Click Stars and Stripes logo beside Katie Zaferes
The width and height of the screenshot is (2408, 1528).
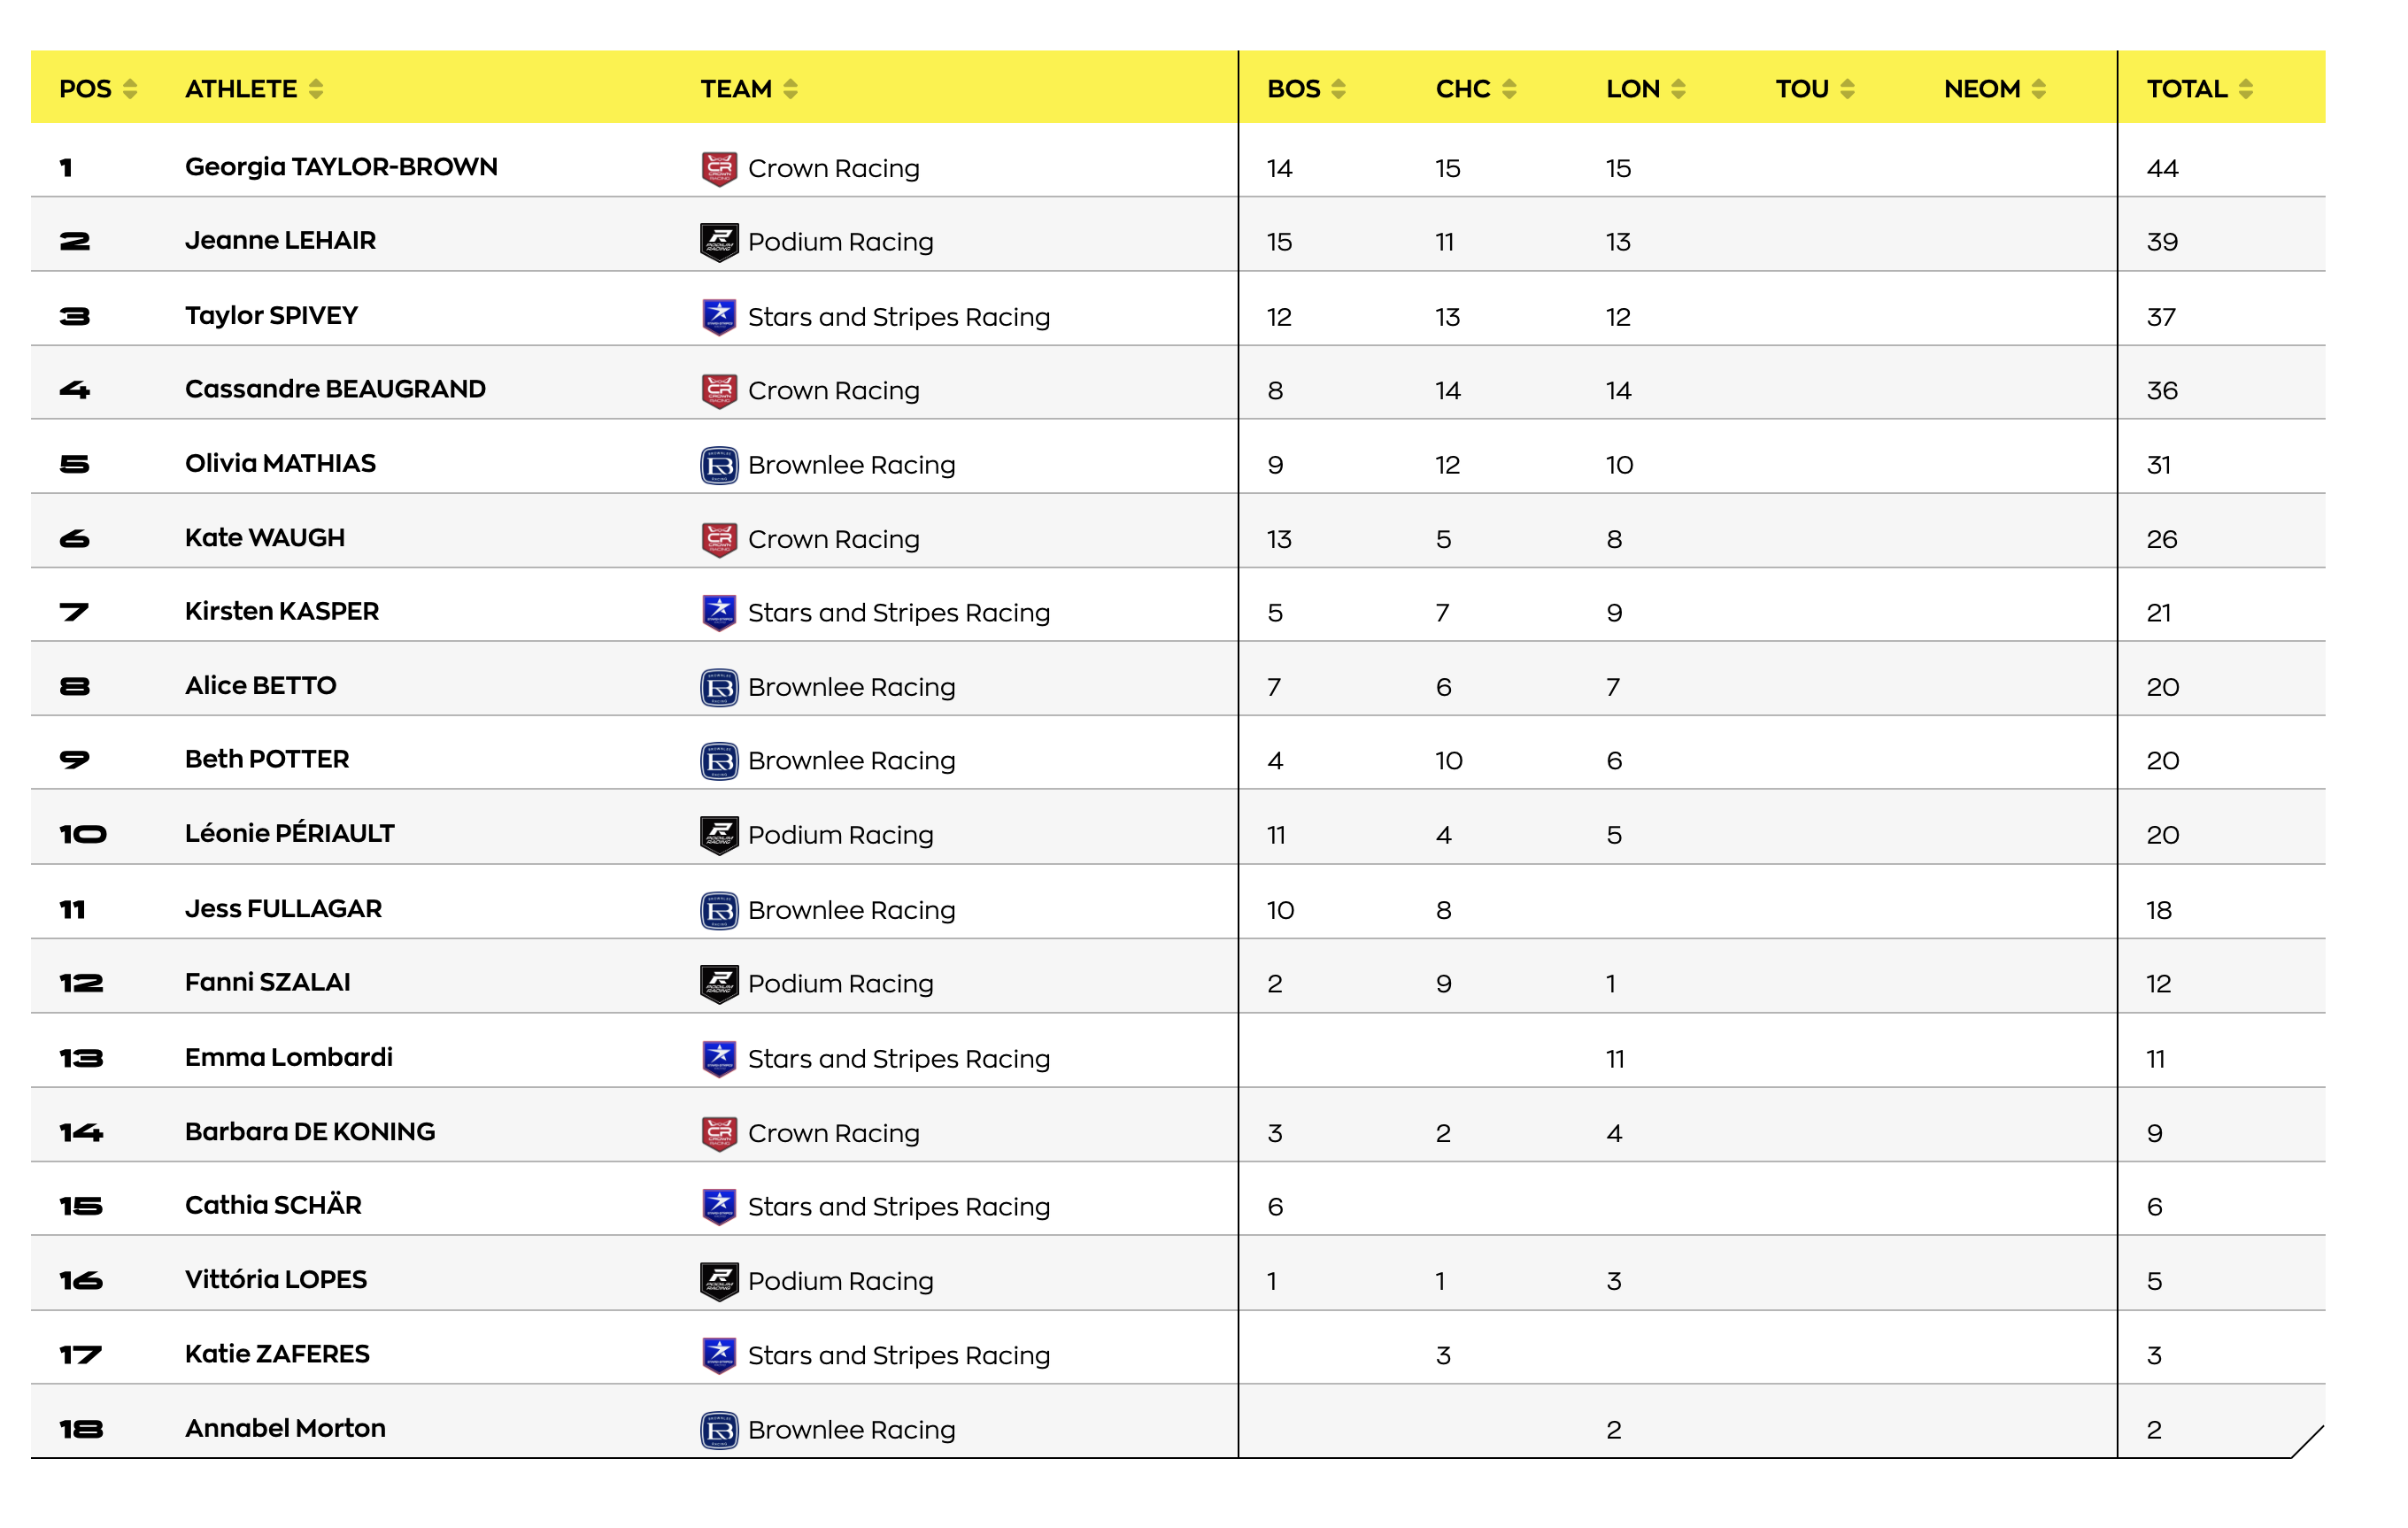pyautogui.click(x=719, y=1355)
